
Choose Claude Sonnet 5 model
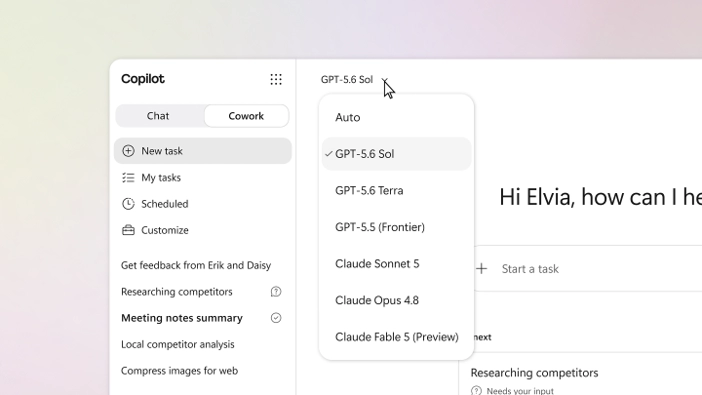coord(396,264)
